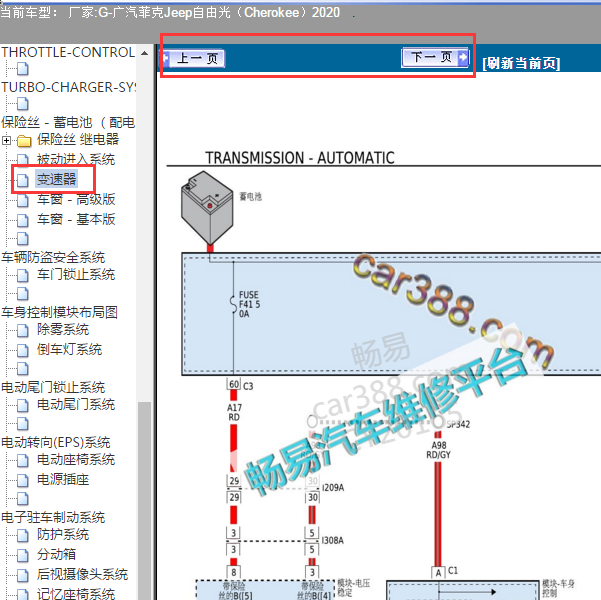Click page icon beside 车门锁止系统

click(x=23, y=275)
